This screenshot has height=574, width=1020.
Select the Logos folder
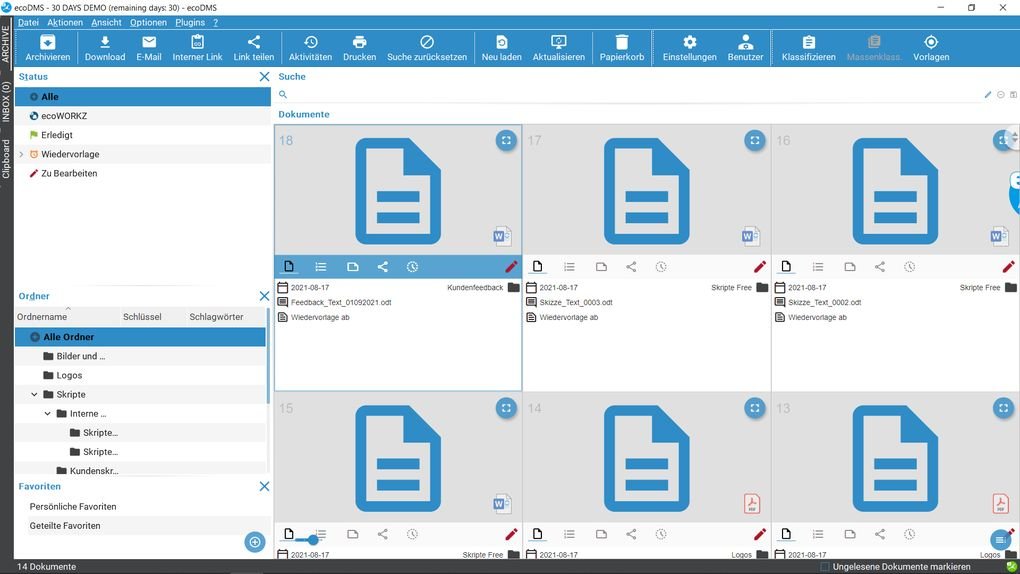[x=140, y=376]
